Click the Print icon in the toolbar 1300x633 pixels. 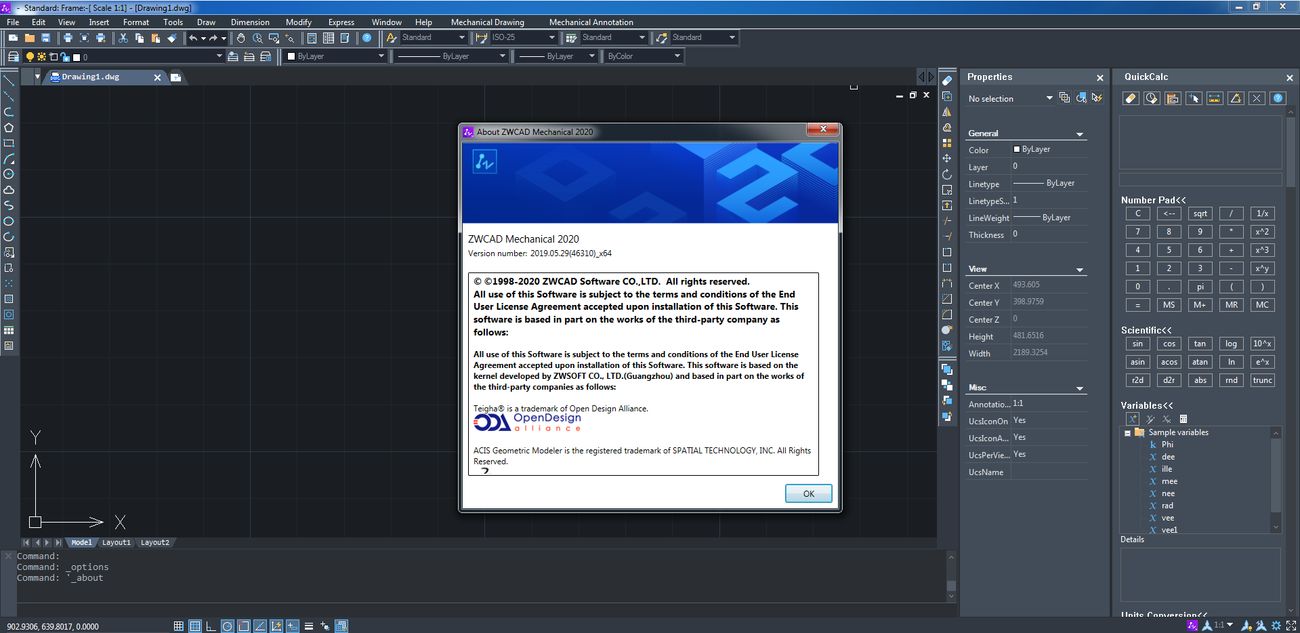(68, 38)
